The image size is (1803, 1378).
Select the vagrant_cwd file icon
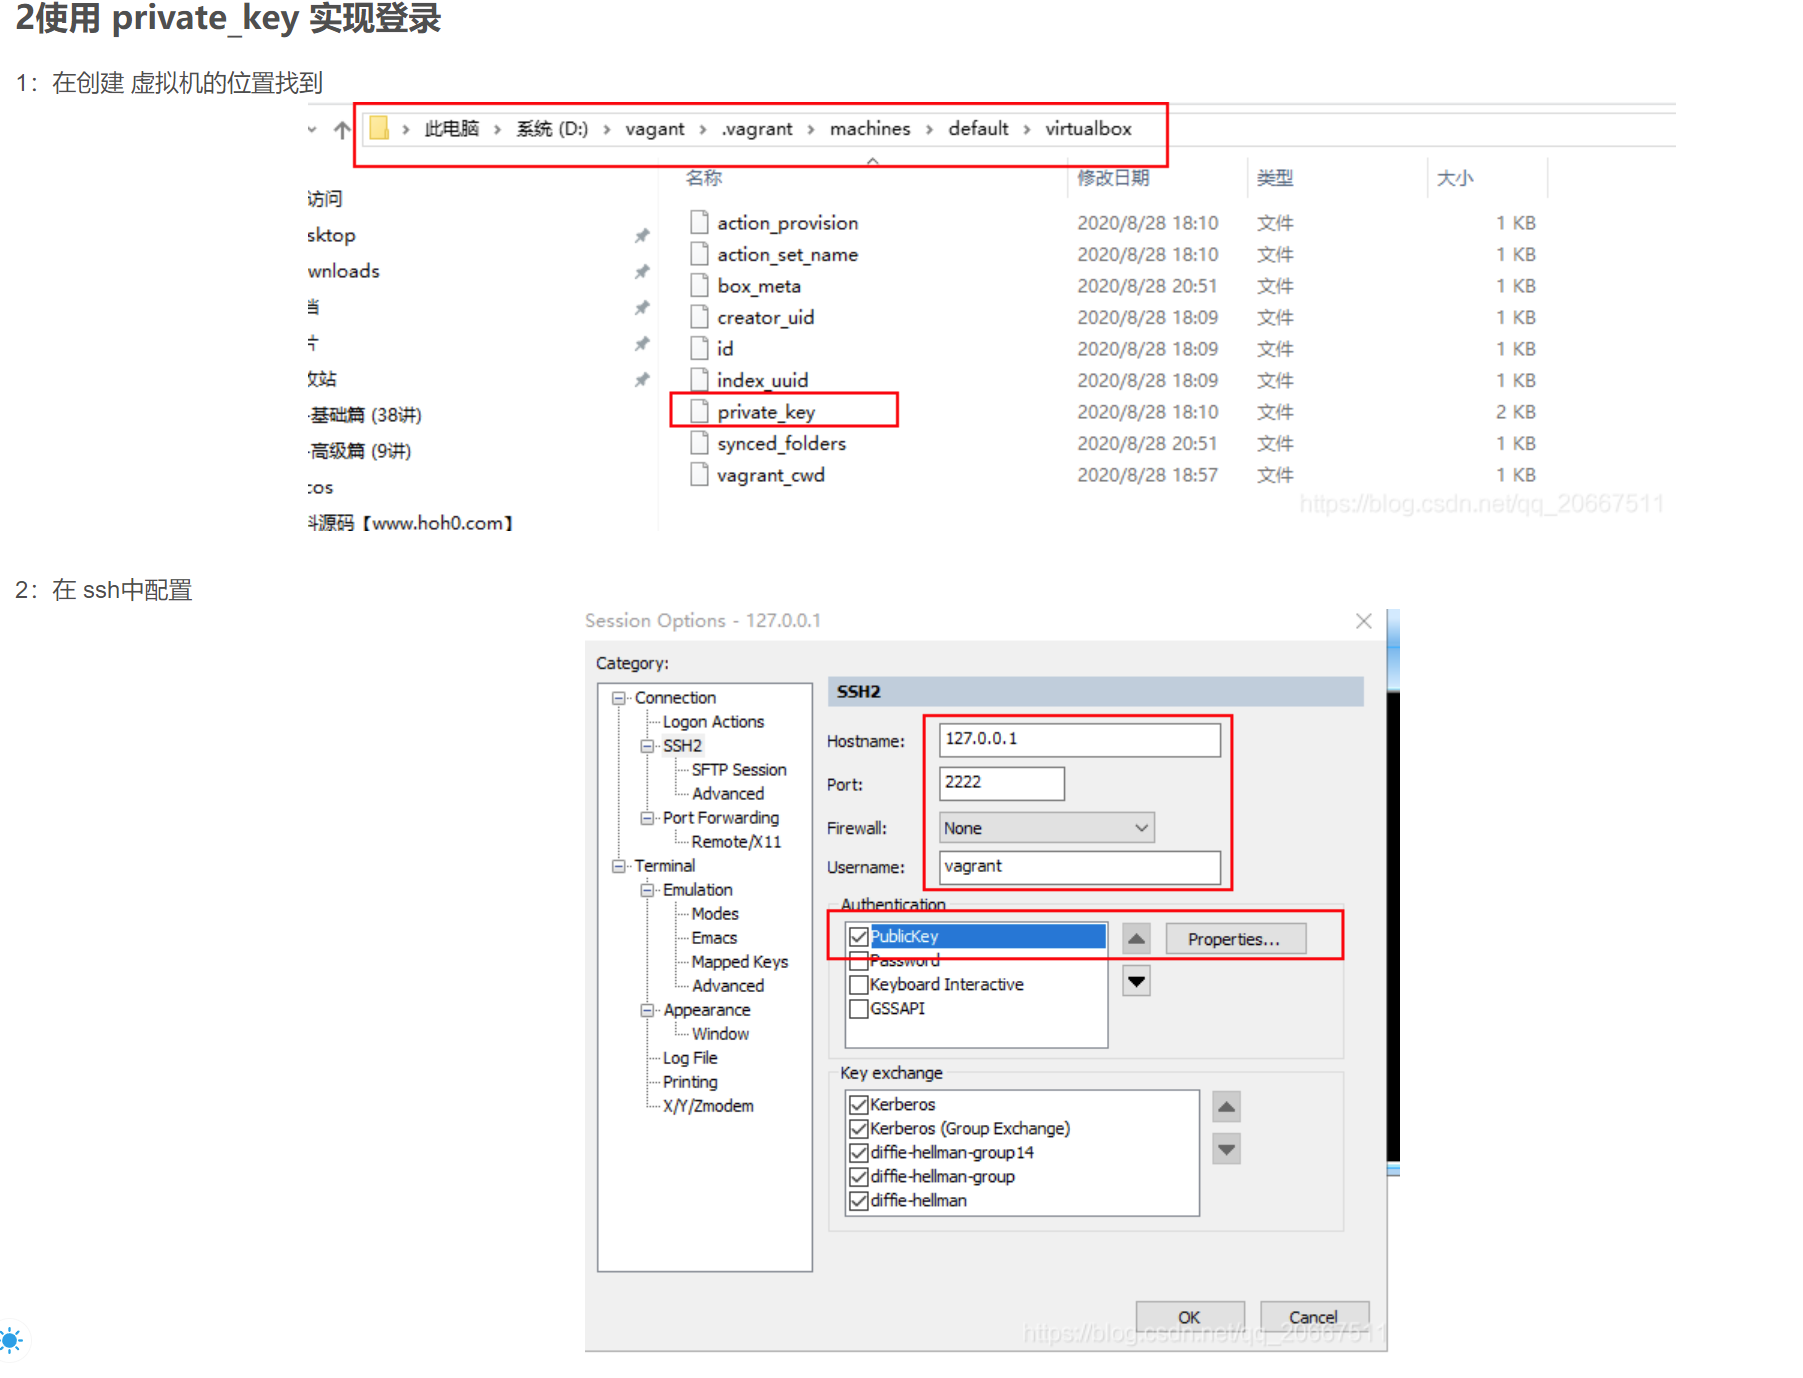tap(700, 474)
